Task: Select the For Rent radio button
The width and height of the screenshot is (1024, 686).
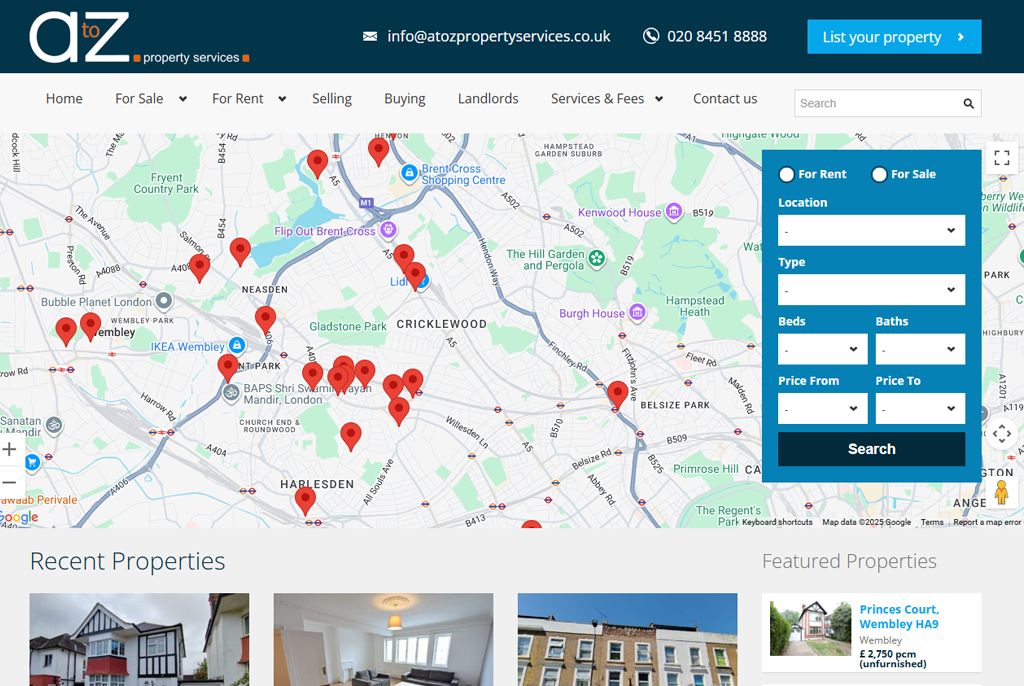Action: (x=786, y=174)
